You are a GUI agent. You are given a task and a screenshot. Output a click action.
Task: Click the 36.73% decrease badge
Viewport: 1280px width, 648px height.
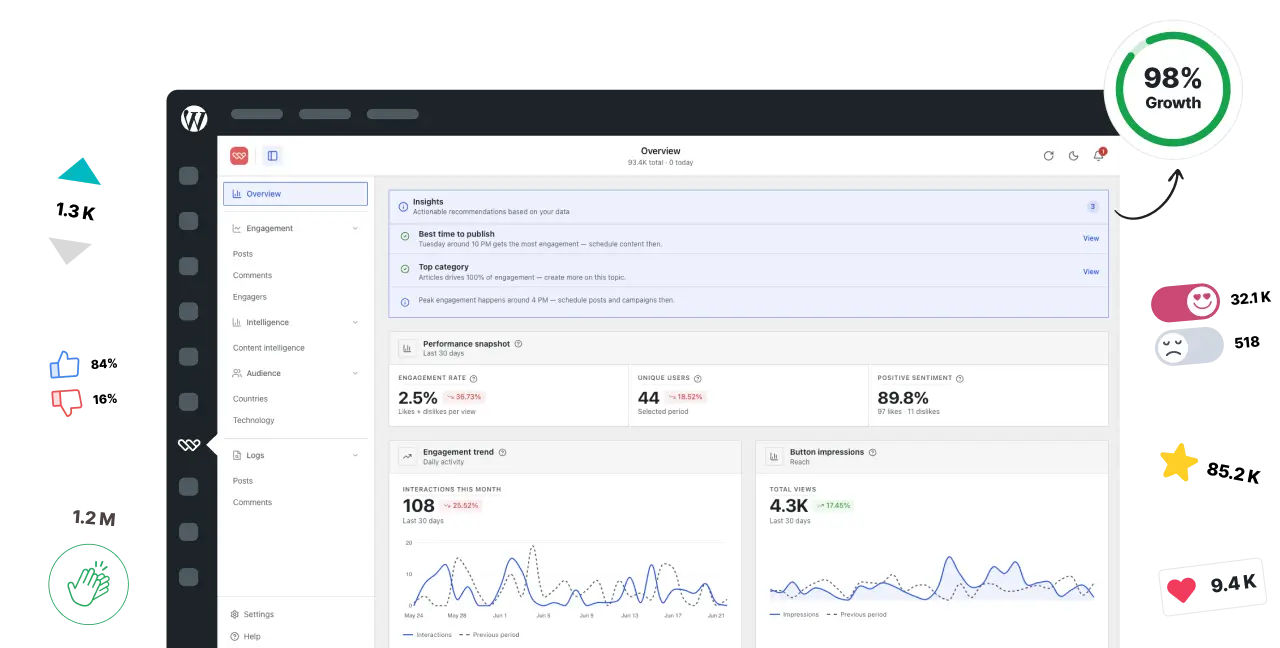pos(464,397)
